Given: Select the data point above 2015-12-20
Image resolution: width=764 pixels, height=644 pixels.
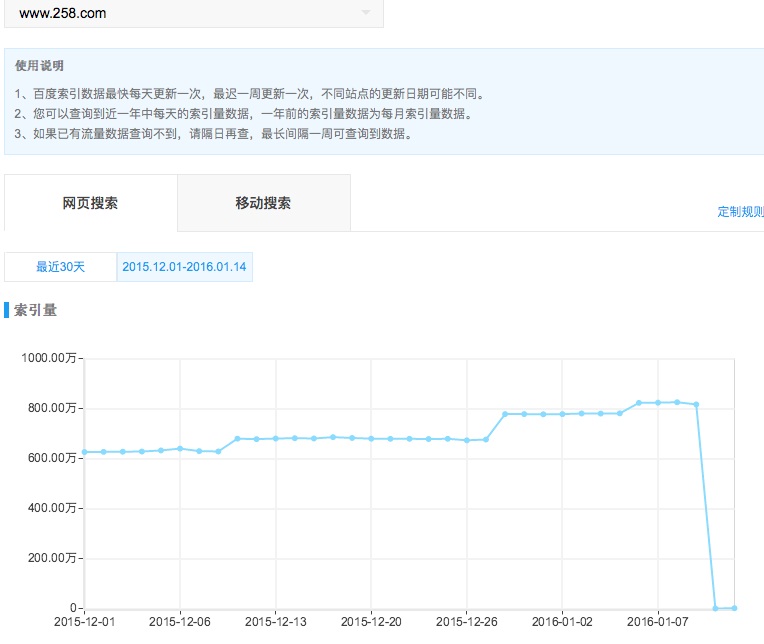Looking at the screenshot, I should [371, 439].
